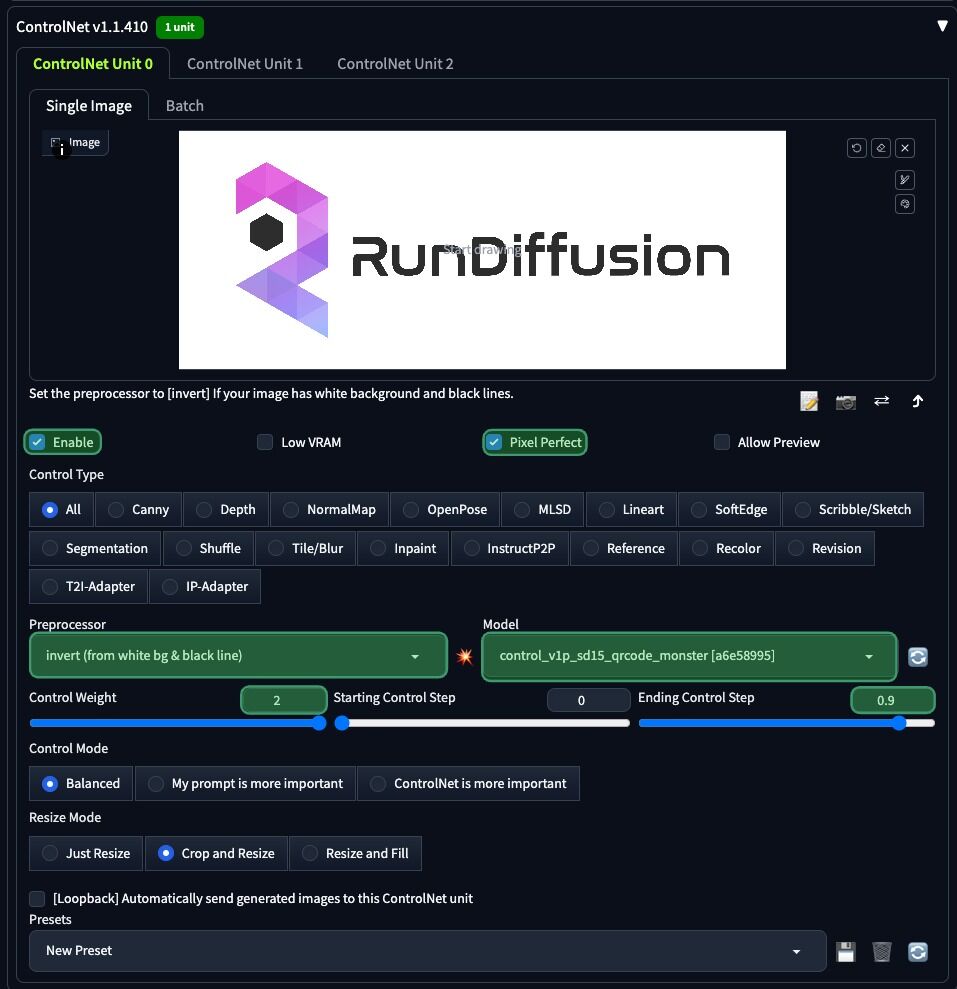This screenshot has height=989, width=957.
Task: Click the Image label icon
Action: click(x=56, y=143)
